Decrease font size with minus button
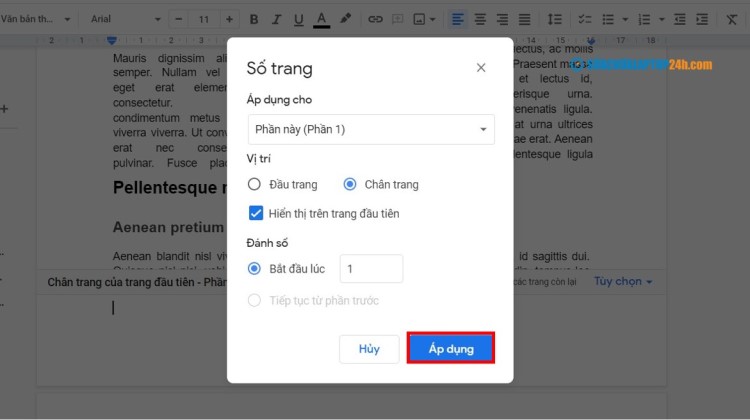750x420 pixels. coord(178,19)
